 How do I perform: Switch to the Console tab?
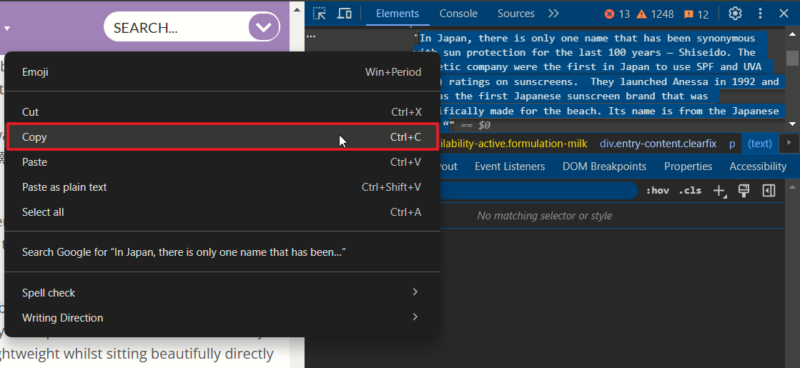click(x=458, y=14)
